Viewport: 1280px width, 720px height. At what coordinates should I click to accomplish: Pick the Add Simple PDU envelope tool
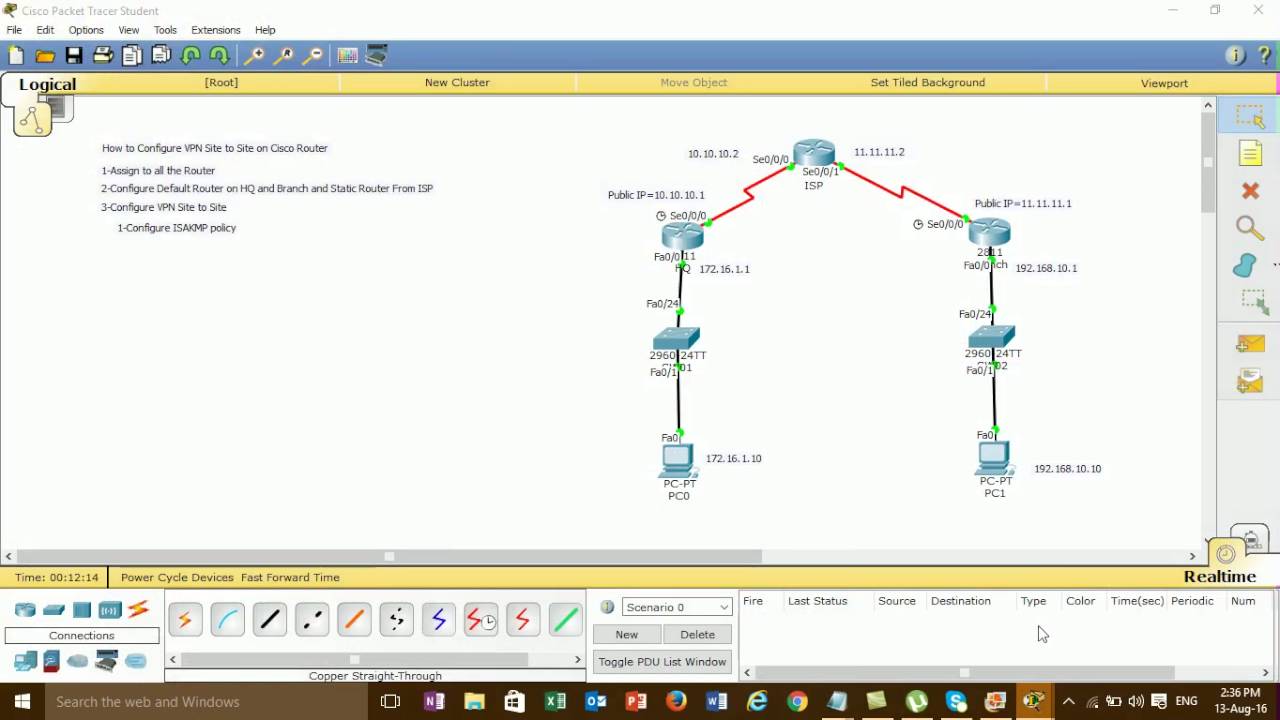1250,344
